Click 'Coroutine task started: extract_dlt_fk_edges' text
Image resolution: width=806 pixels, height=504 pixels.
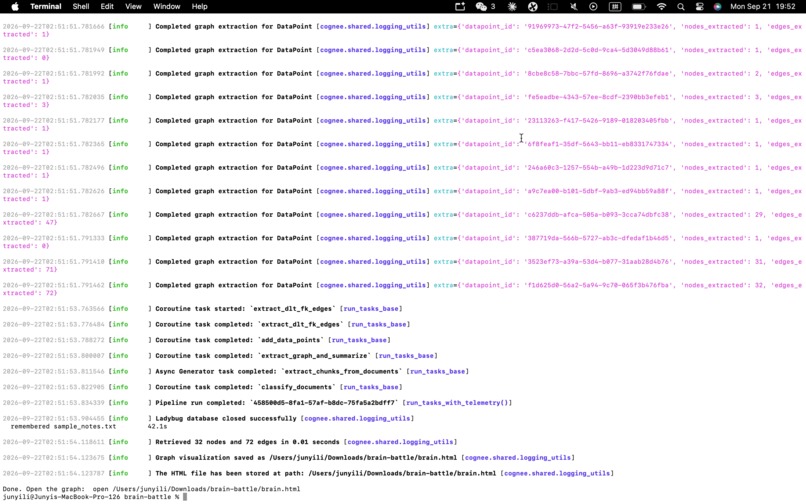coord(245,309)
